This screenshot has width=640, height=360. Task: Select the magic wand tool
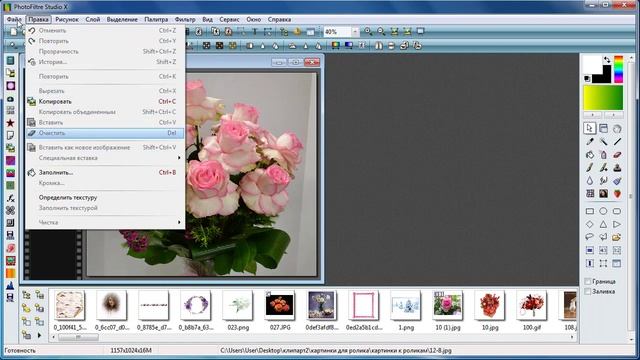pyautogui.click(x=603, y=142)
